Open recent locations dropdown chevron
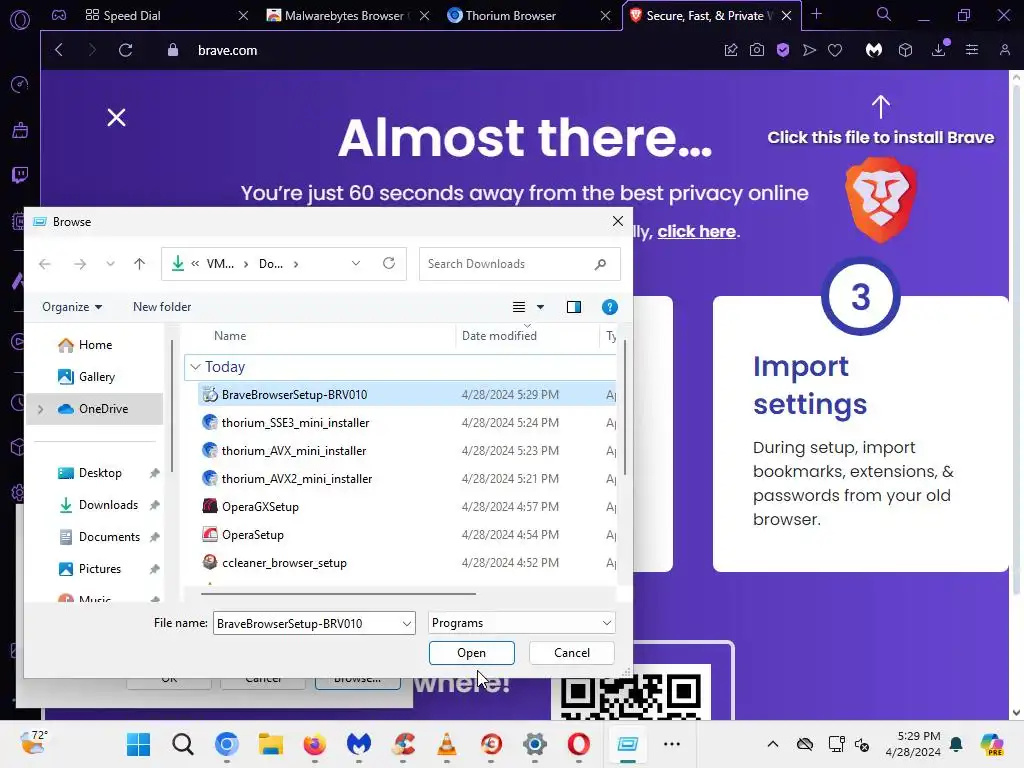 click(110, 264)
